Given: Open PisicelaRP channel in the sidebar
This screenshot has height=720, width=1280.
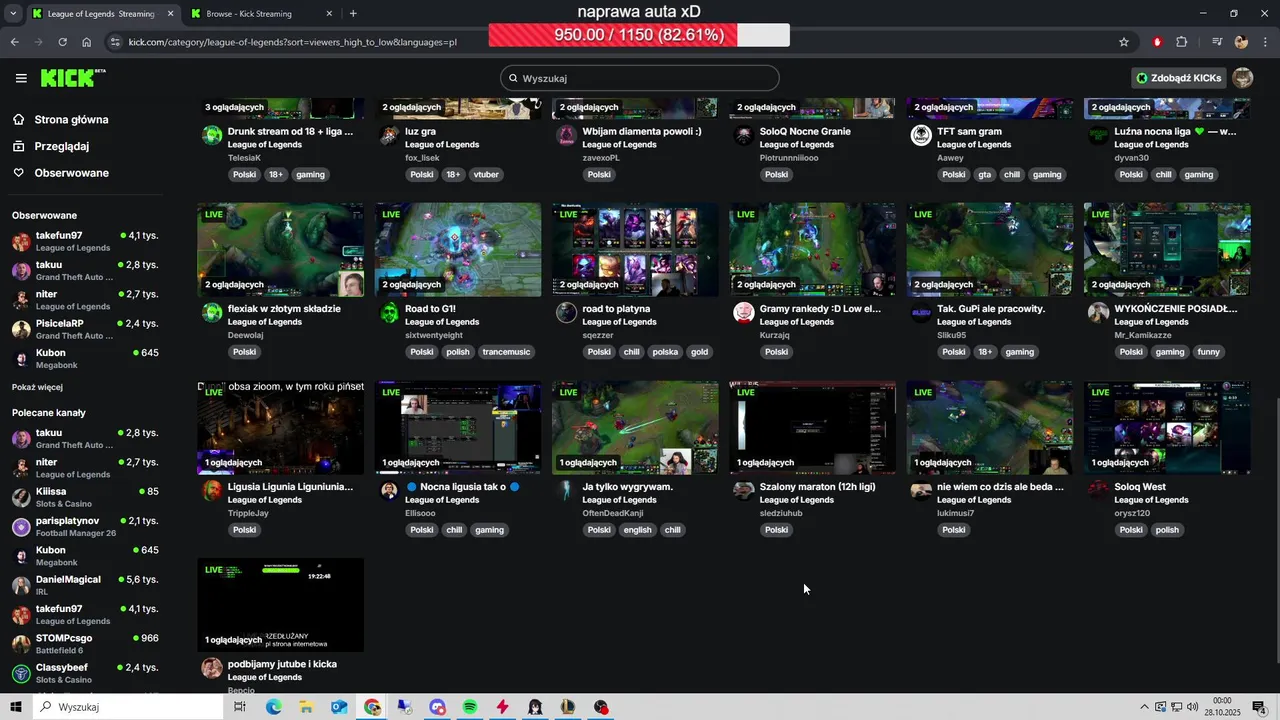Looking at the screenshot, I should 85,329.
